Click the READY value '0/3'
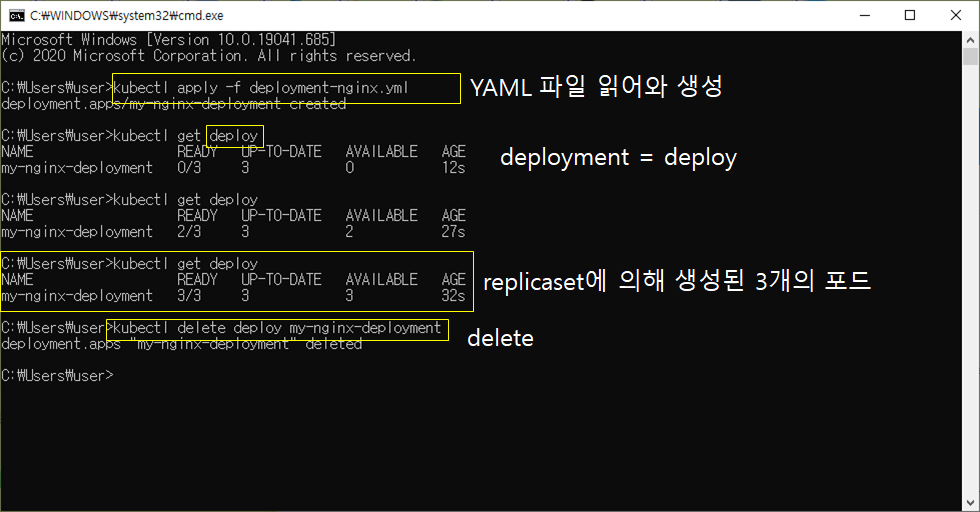 (x=189, y=168)
